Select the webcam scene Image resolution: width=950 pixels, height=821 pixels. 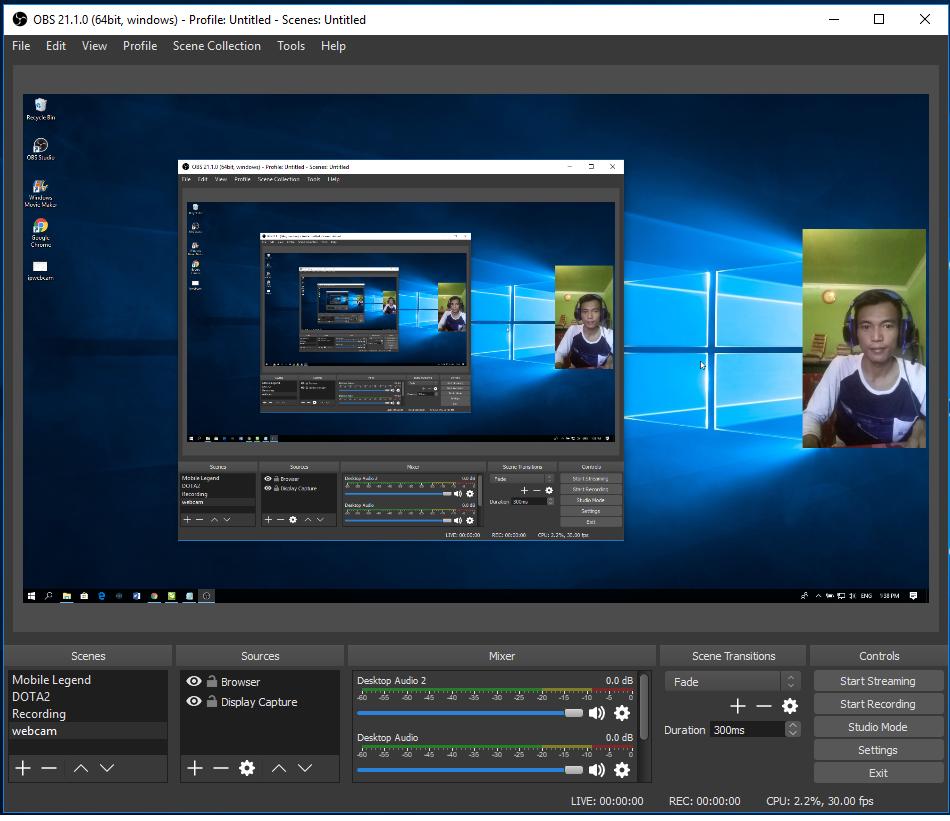(x=88, y=731)
